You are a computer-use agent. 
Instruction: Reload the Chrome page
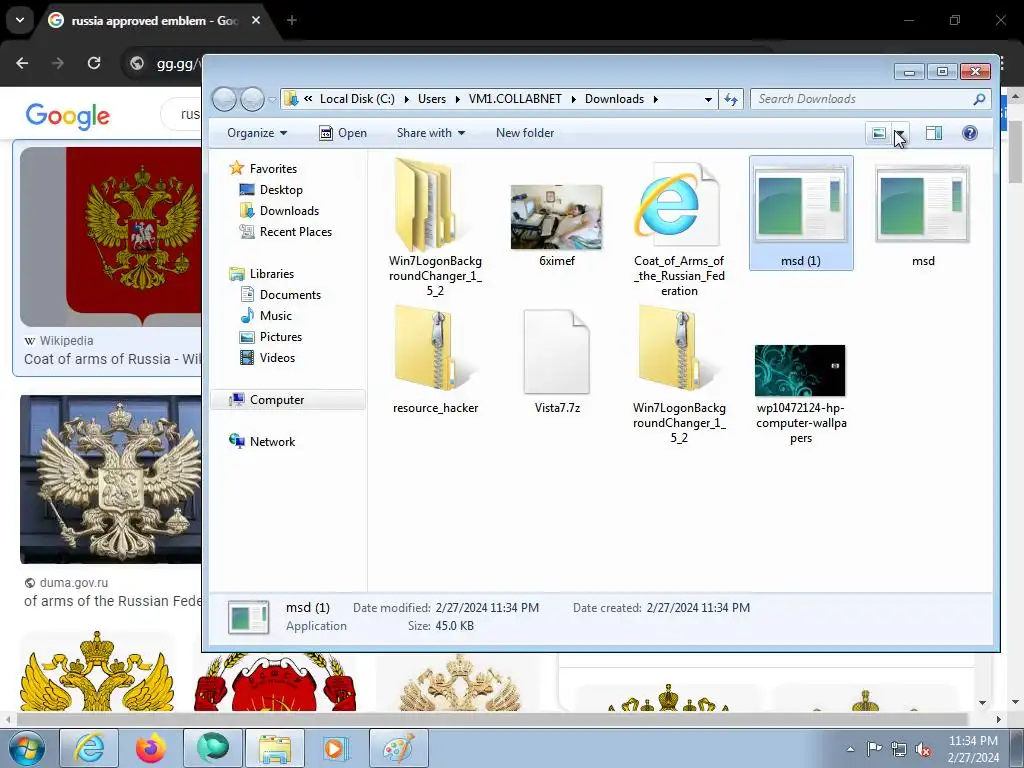tap(94, 63)
